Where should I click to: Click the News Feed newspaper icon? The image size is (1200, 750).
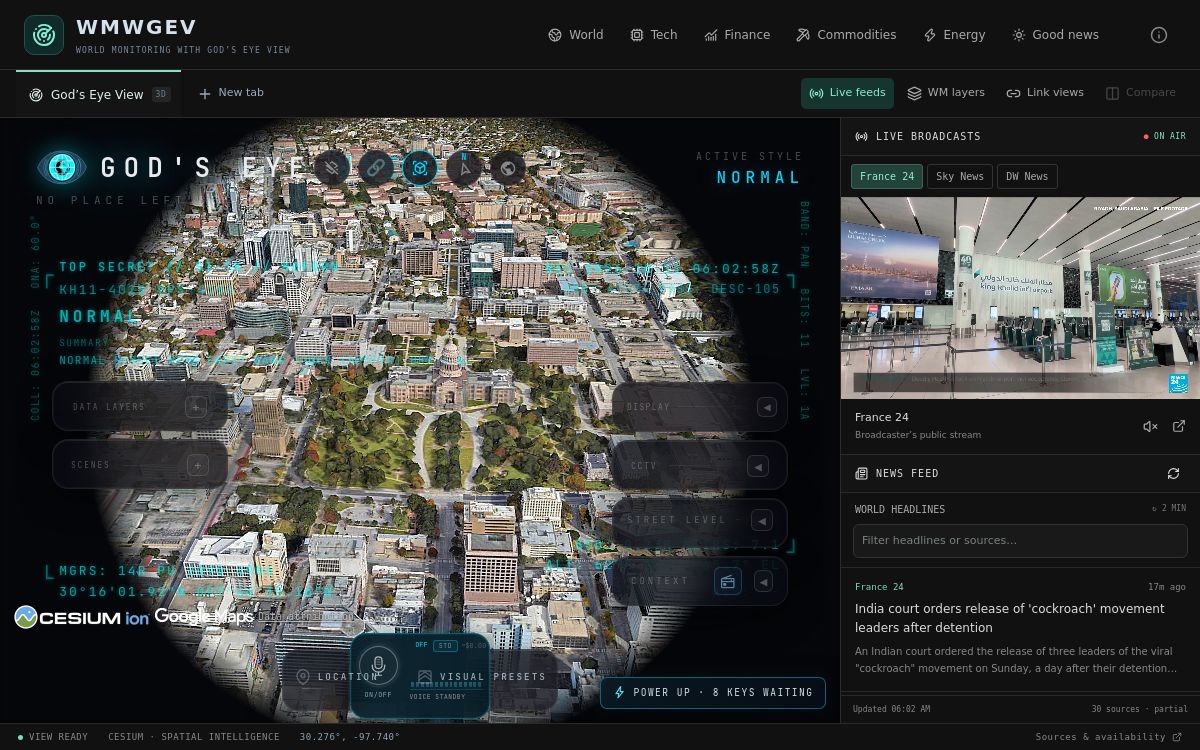[861, 473]
